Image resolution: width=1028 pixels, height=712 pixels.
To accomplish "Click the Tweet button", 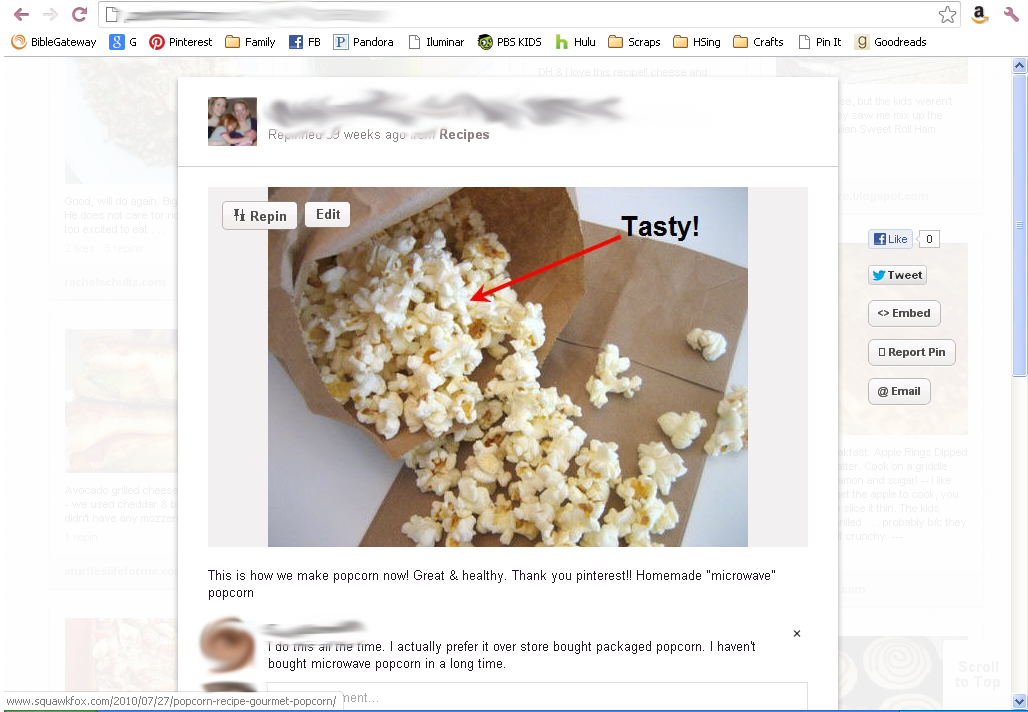I will tap(898, 275).
